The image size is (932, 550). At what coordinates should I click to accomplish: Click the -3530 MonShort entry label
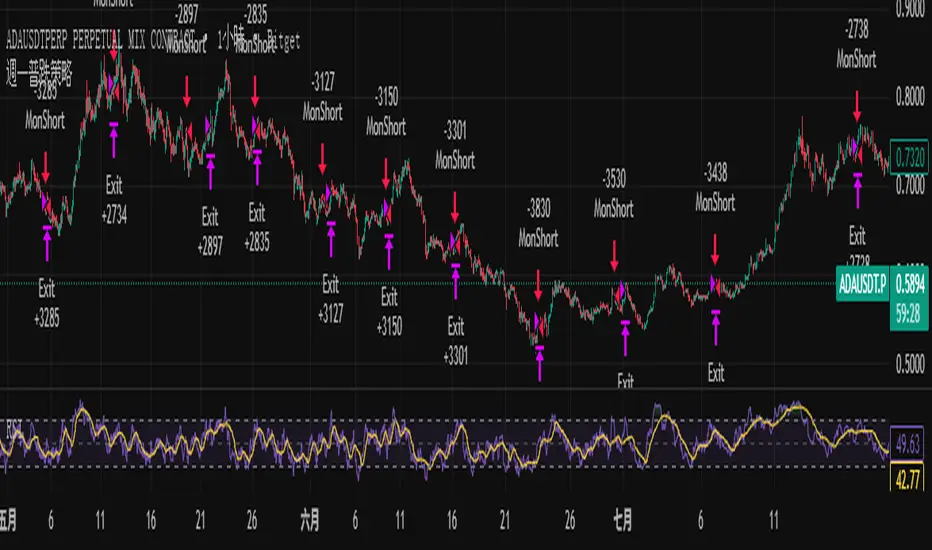click(x=614, y=193)
